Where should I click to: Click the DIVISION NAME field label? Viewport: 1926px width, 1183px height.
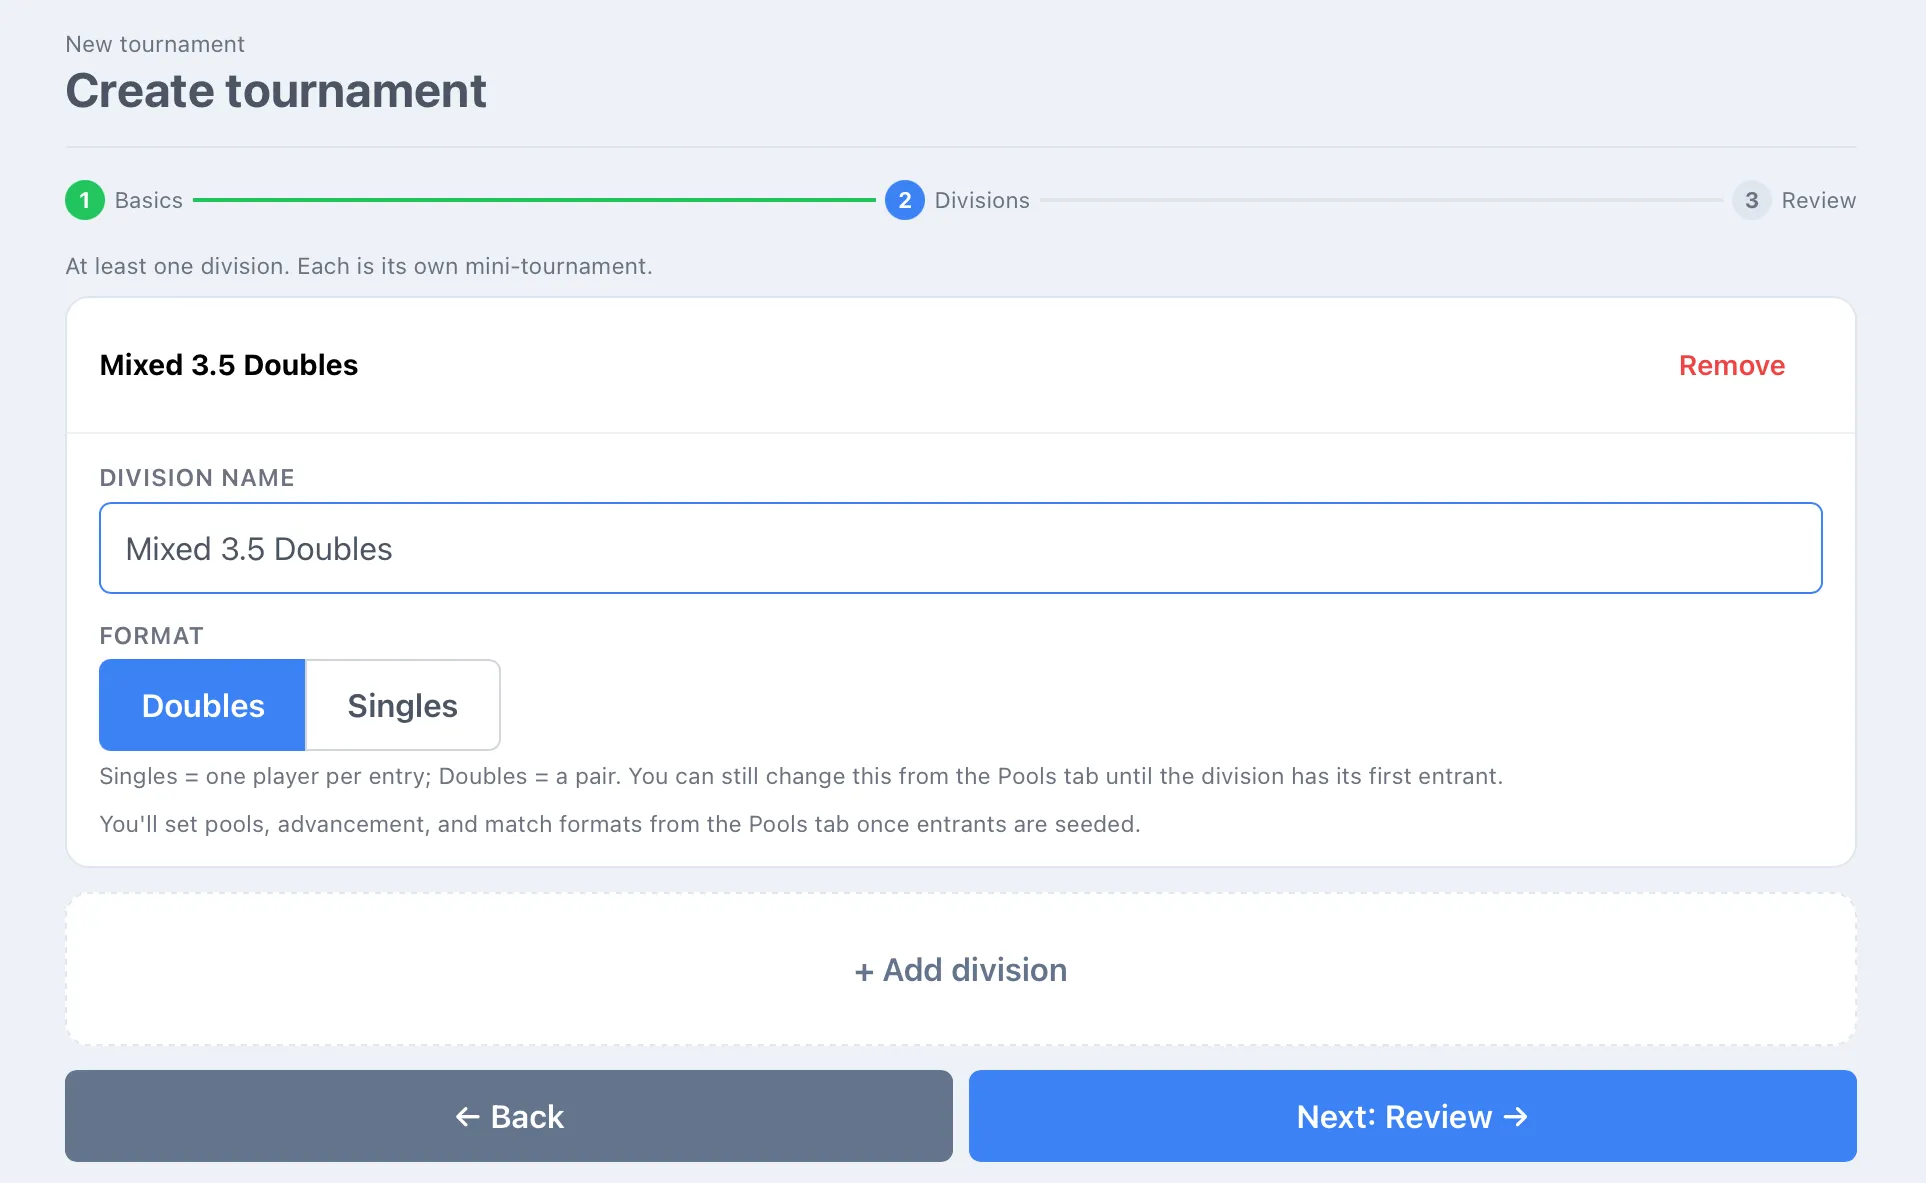pos(197,478)
